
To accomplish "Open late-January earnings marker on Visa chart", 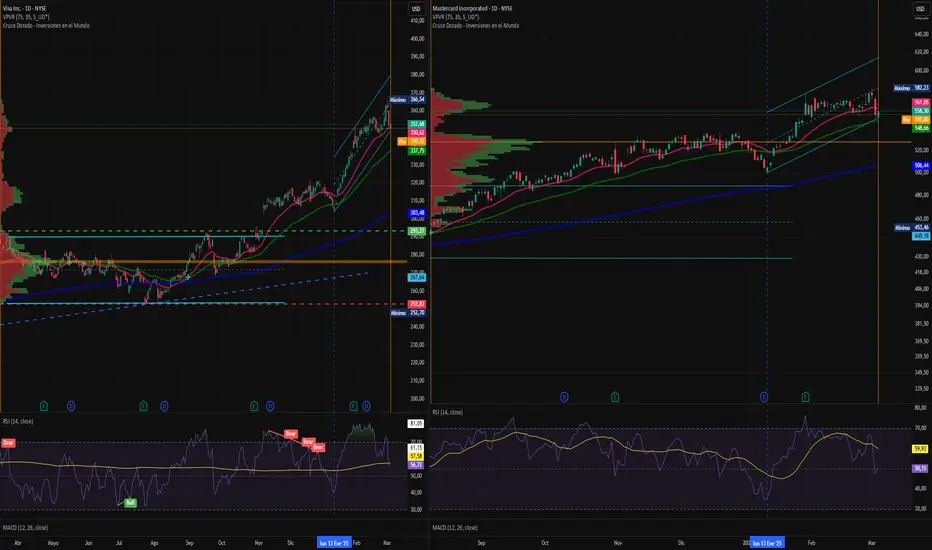I will 354,406.
